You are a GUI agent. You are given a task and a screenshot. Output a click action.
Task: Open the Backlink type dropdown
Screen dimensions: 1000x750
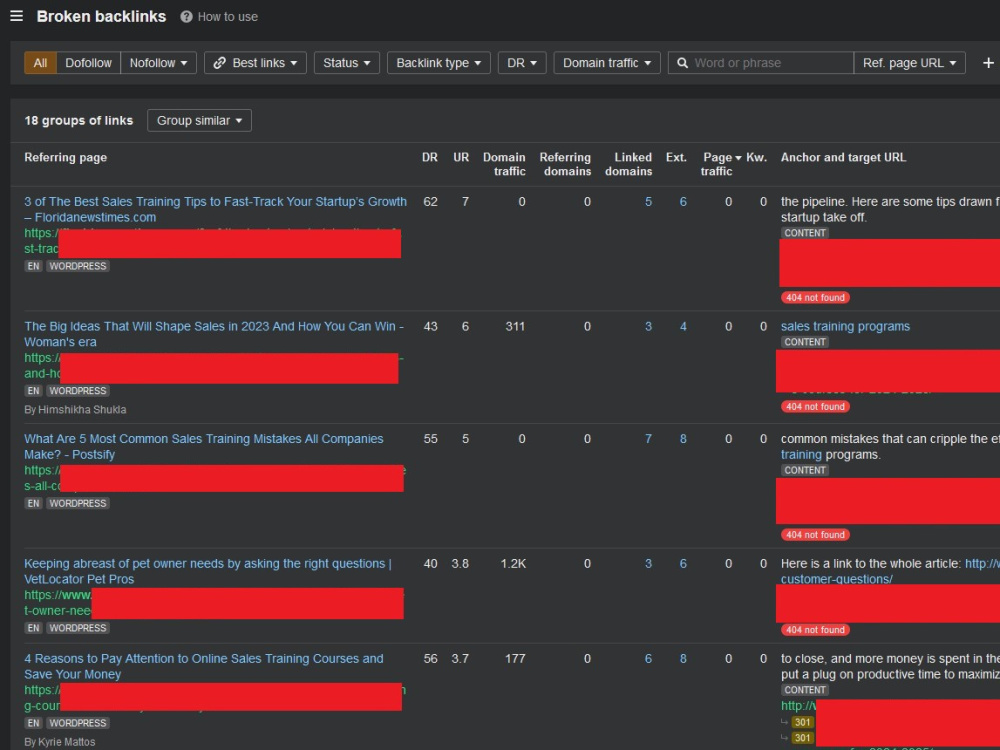[438, 62]
